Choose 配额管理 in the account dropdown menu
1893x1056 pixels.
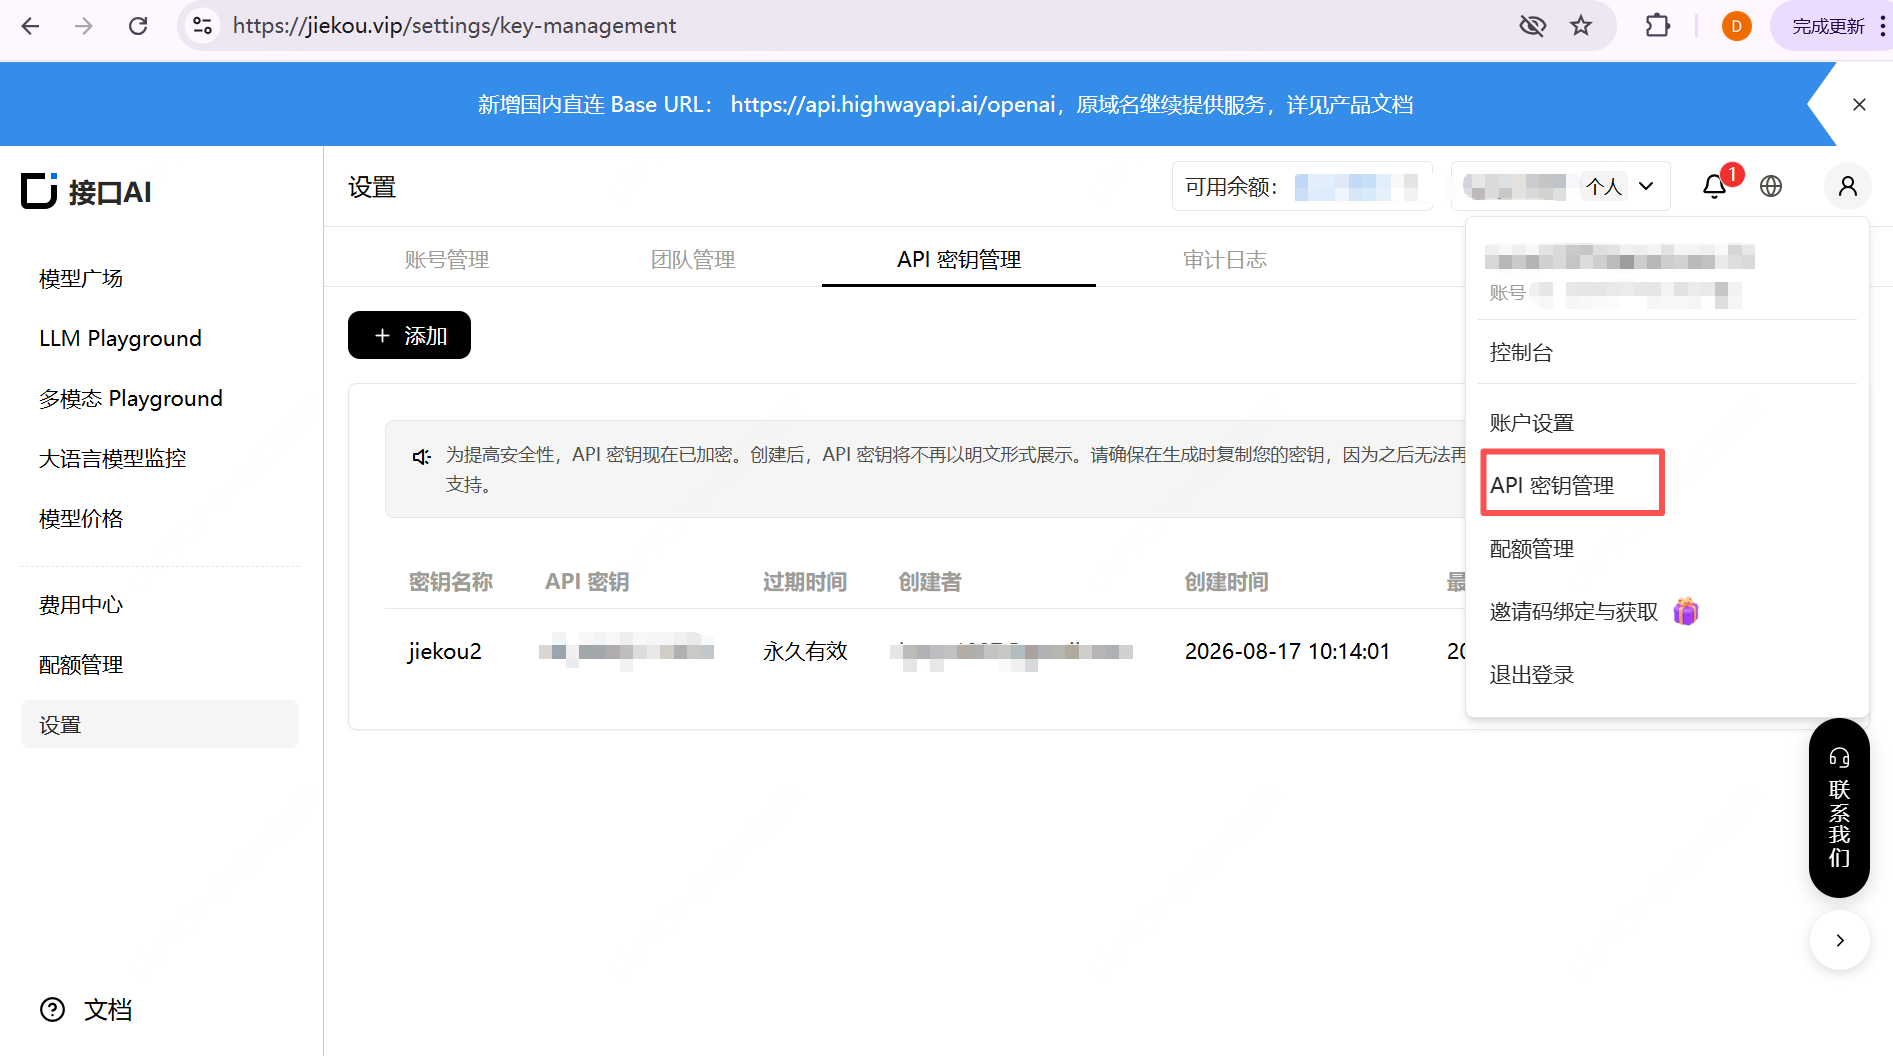tap(1532, 549)
